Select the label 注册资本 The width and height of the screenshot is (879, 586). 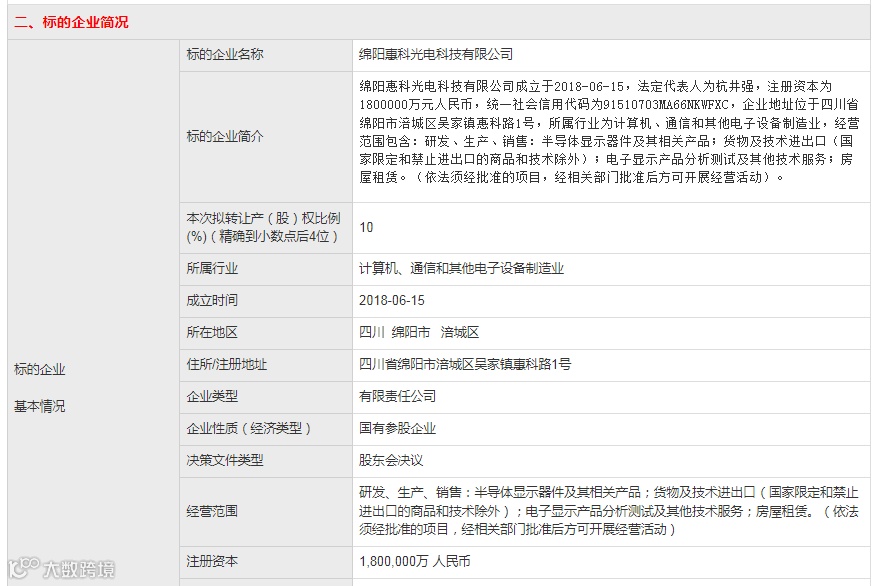pos(212,561)
